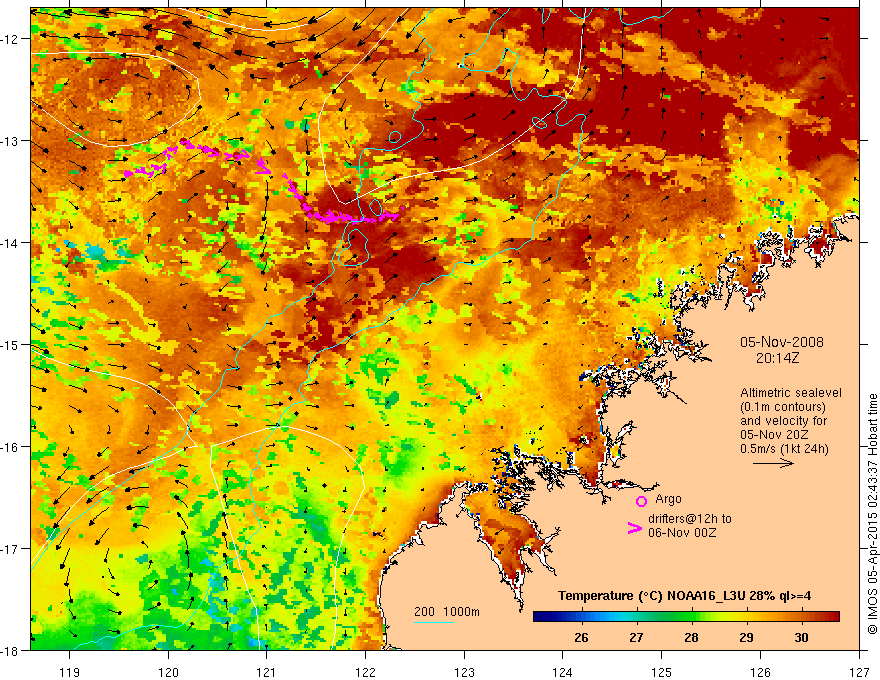Viewport: 880px width, 680px height.
Task: Click the longitude axis label 119
Action: (70, 672)
